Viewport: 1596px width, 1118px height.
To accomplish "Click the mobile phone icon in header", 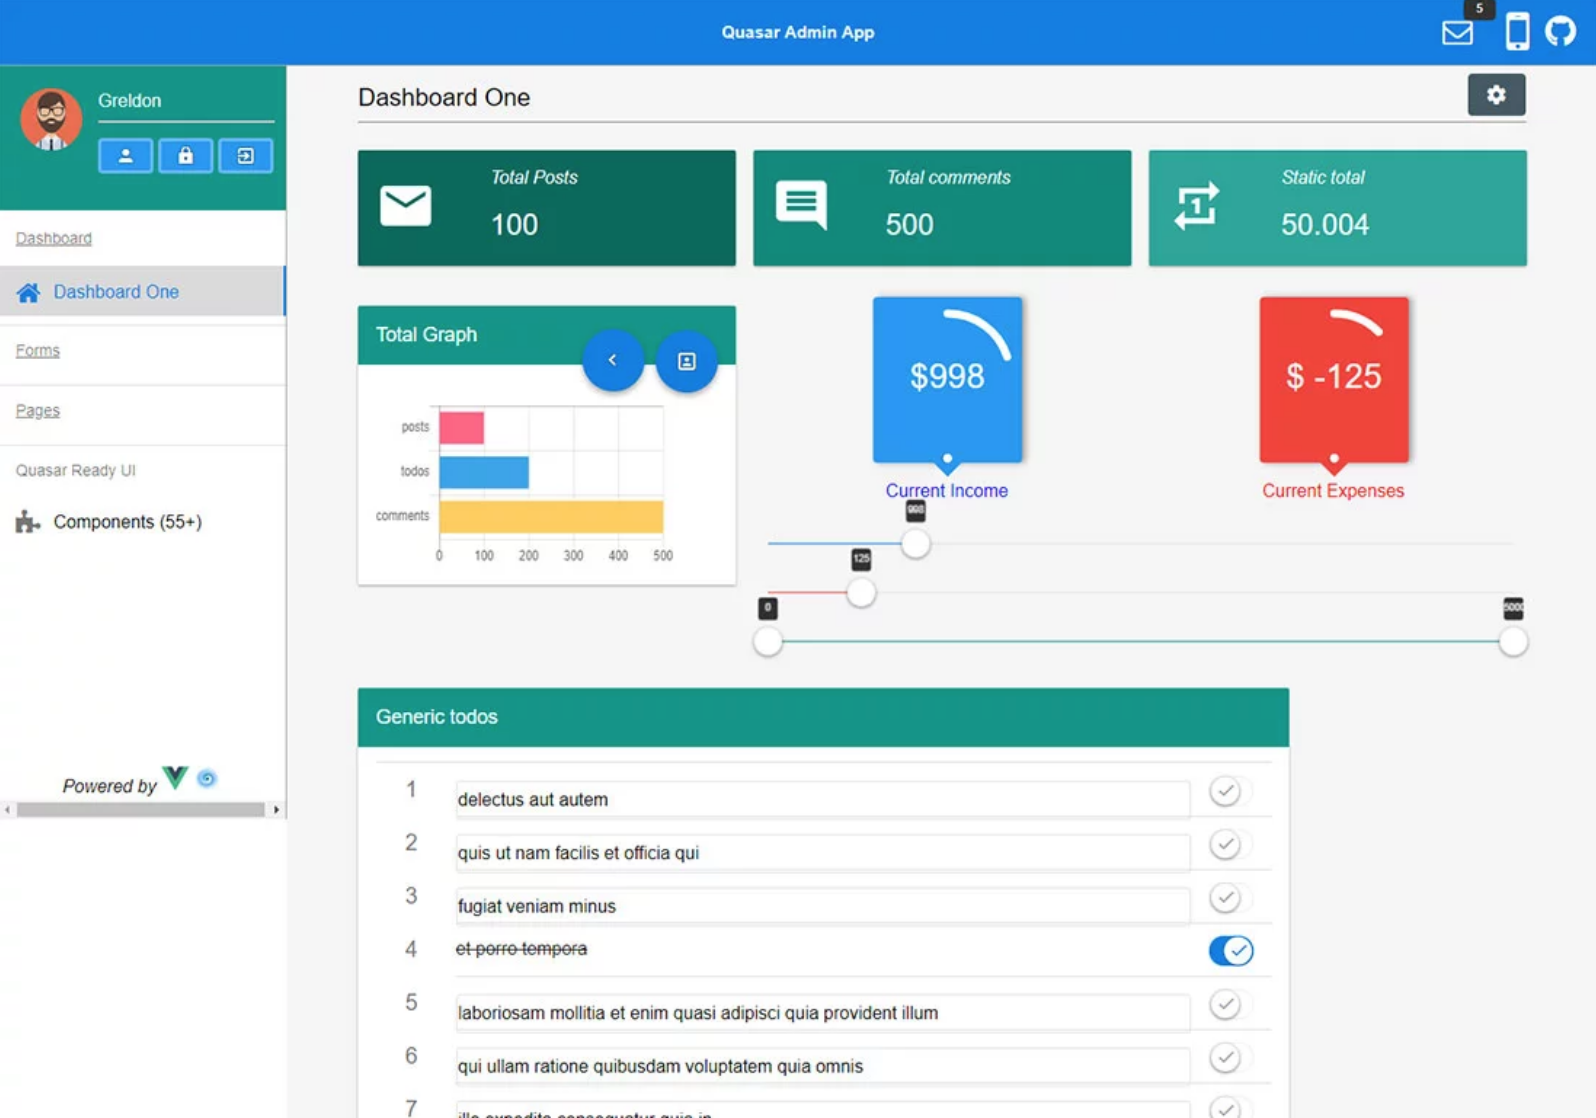I will (1516, 32).
